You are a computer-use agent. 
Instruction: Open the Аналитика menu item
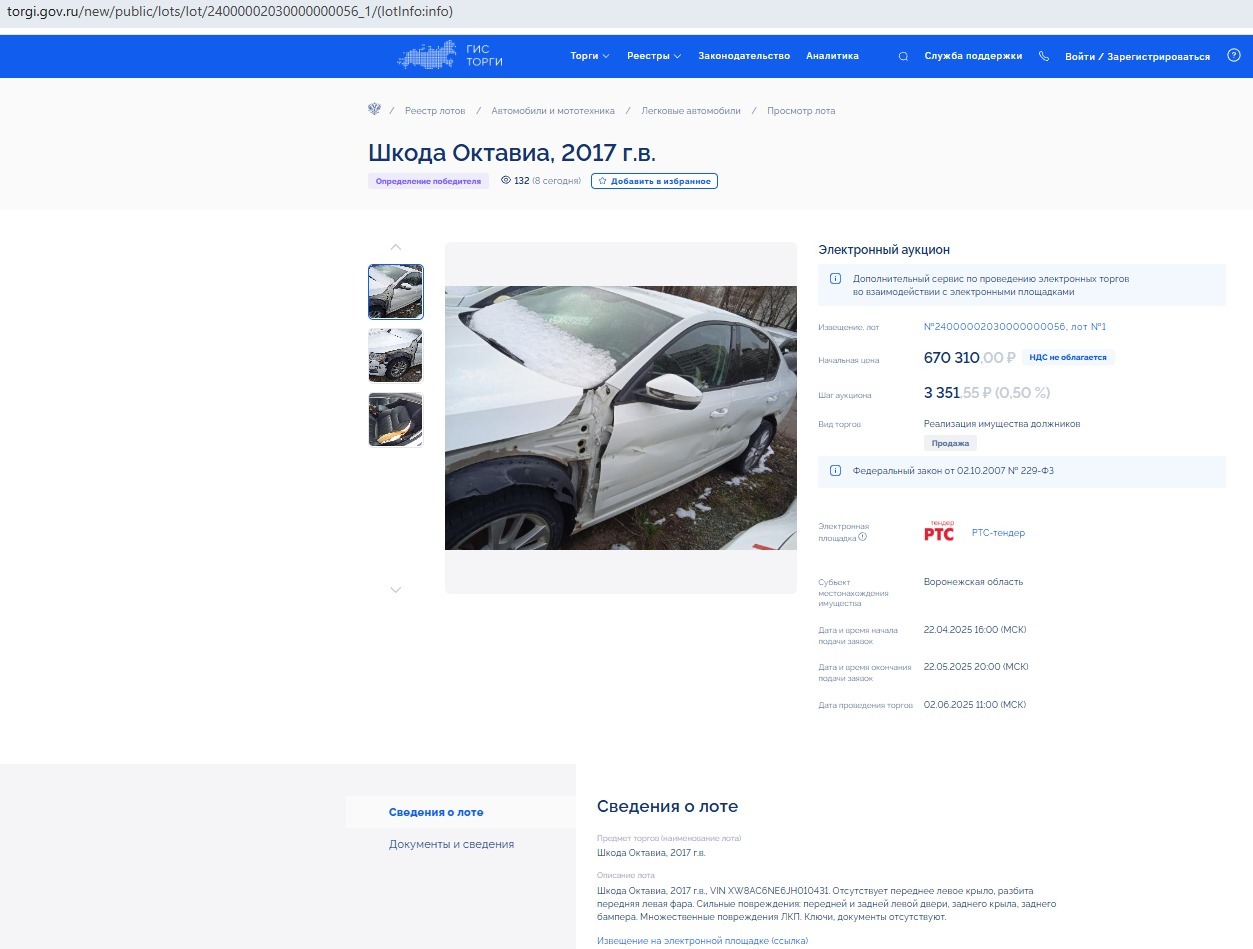pyautogui.click(x=832, y=56)
